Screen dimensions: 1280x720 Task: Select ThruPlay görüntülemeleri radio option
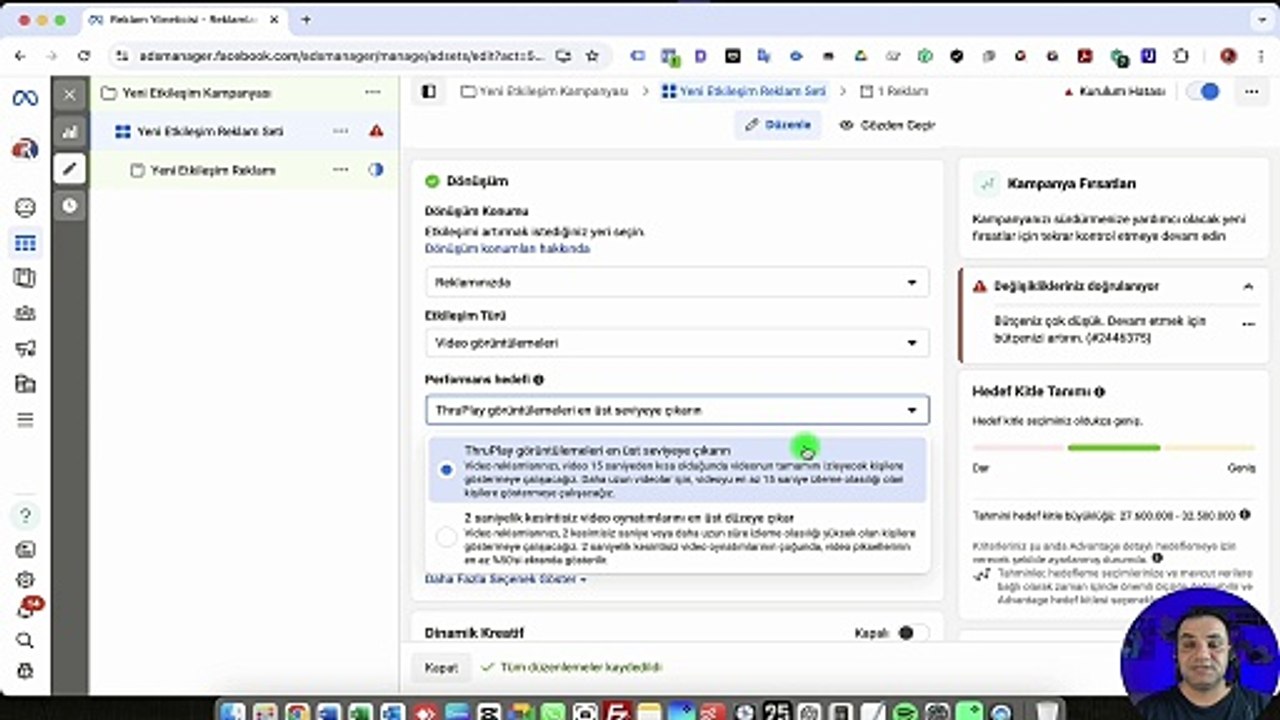tap(446, 469)
